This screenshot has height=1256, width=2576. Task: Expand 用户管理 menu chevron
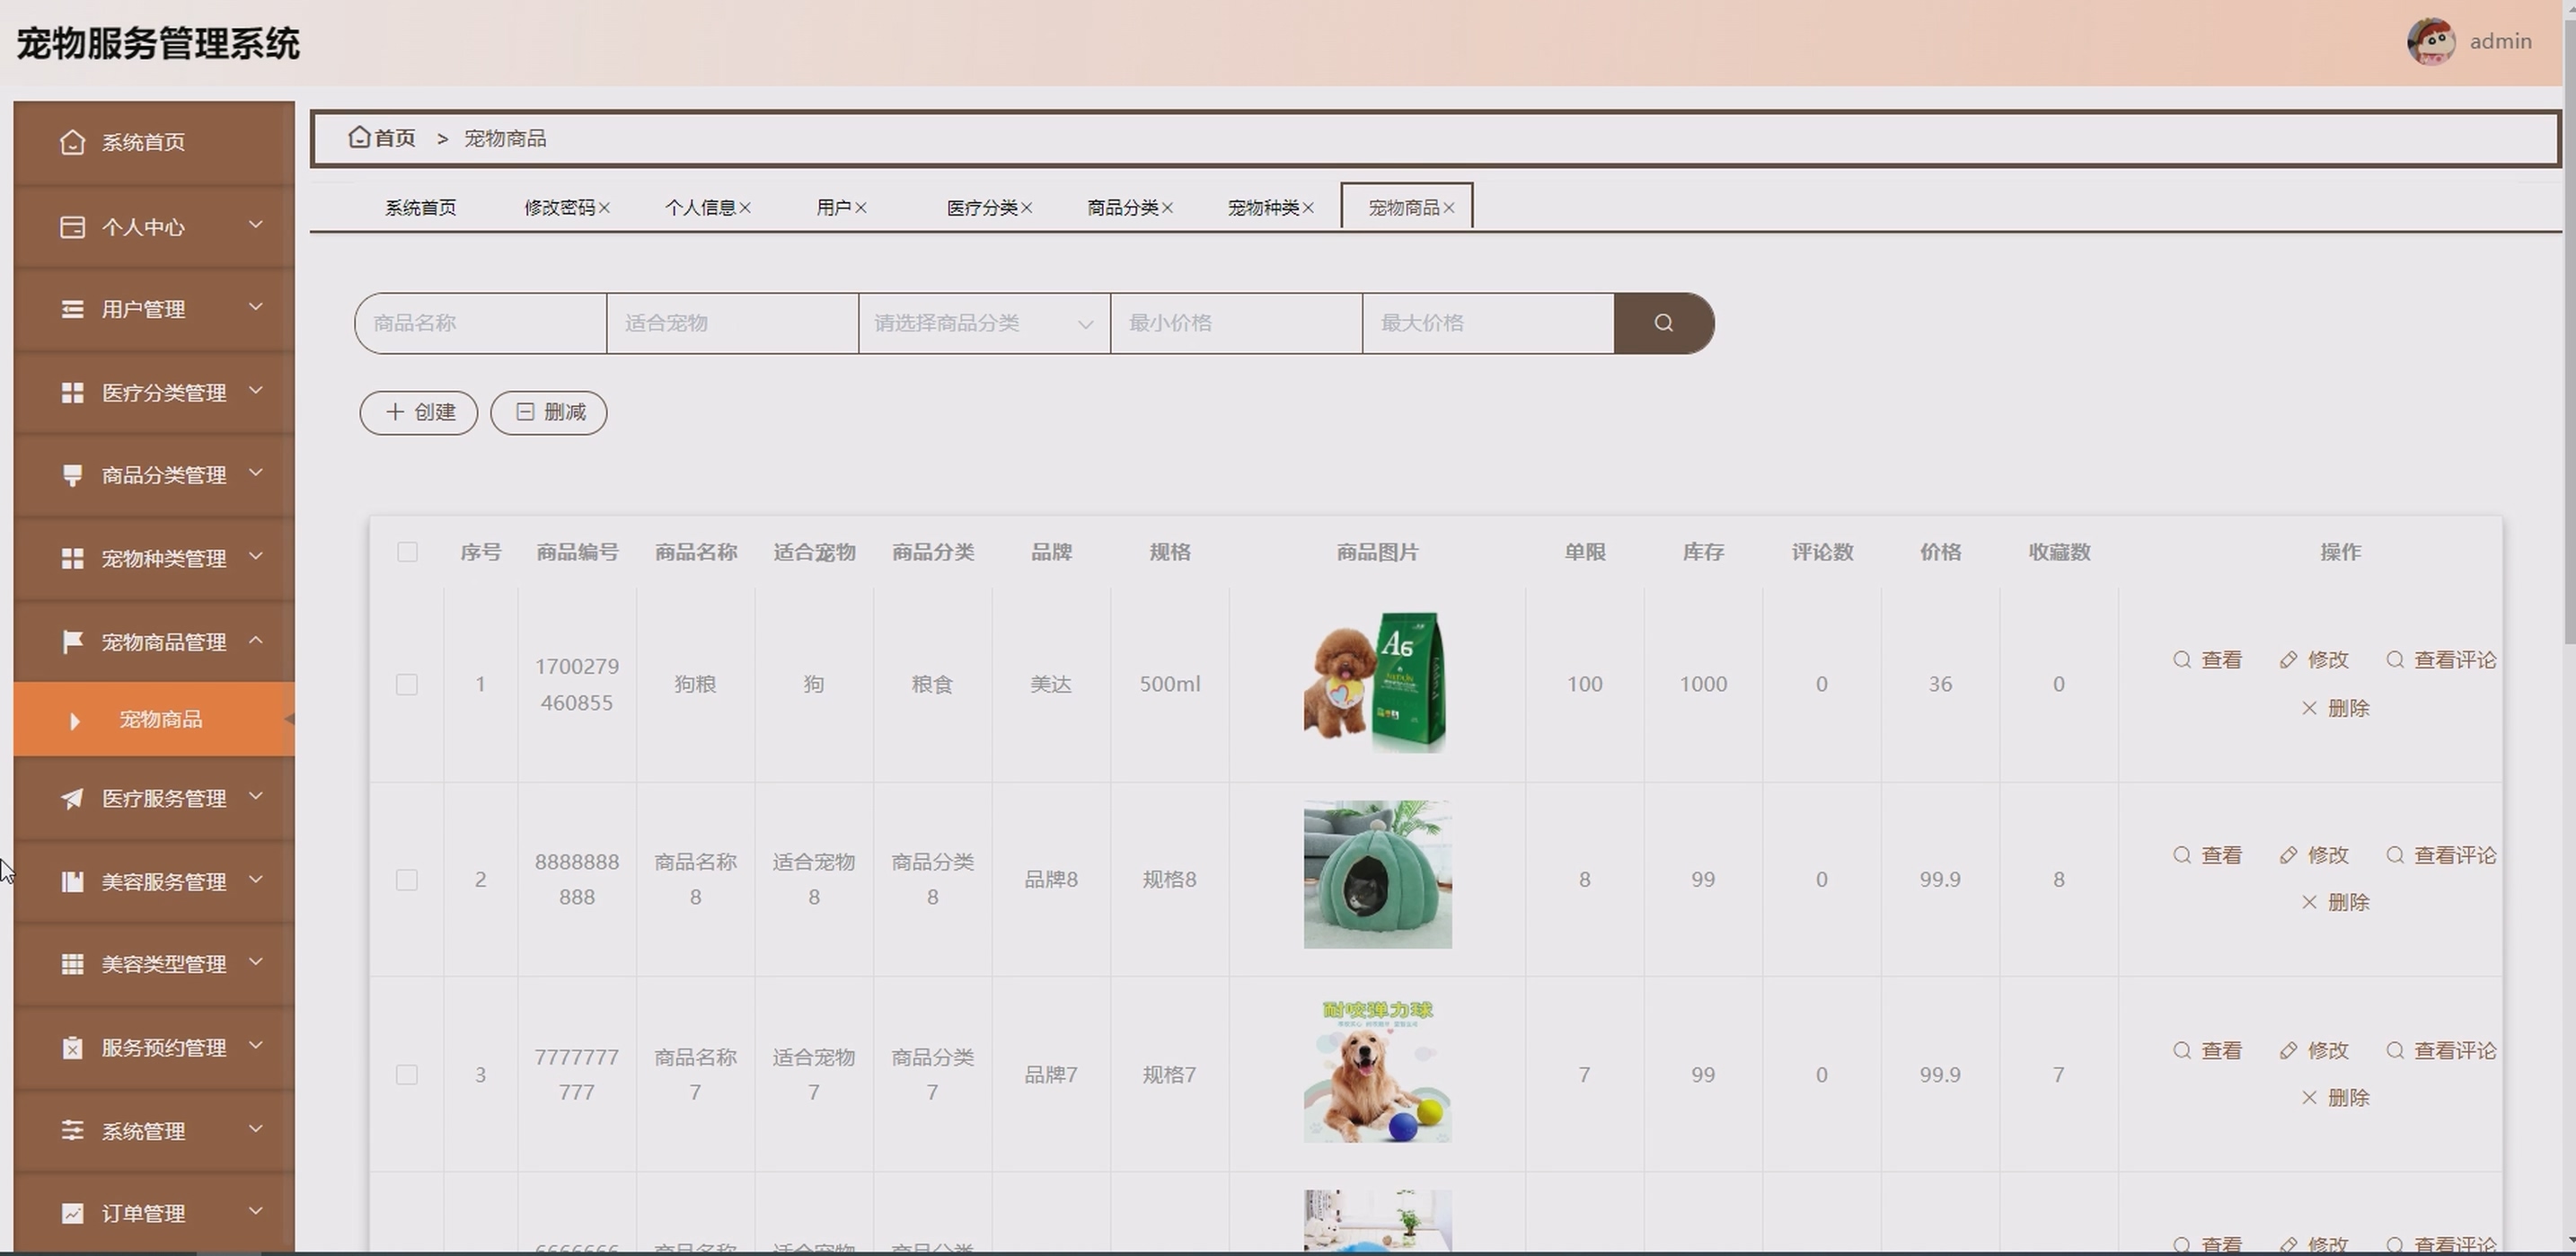tap(256, 306)
